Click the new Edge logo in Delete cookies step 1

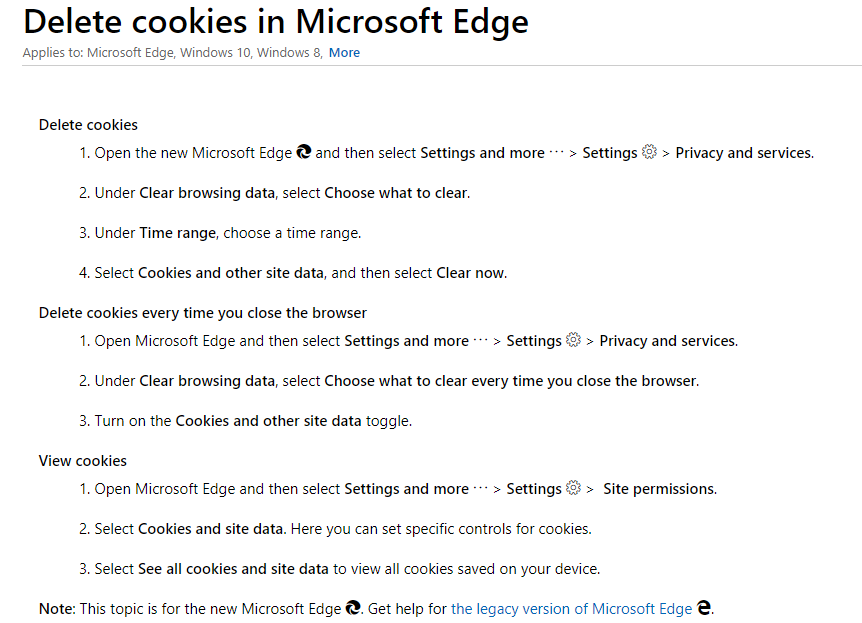304,152
